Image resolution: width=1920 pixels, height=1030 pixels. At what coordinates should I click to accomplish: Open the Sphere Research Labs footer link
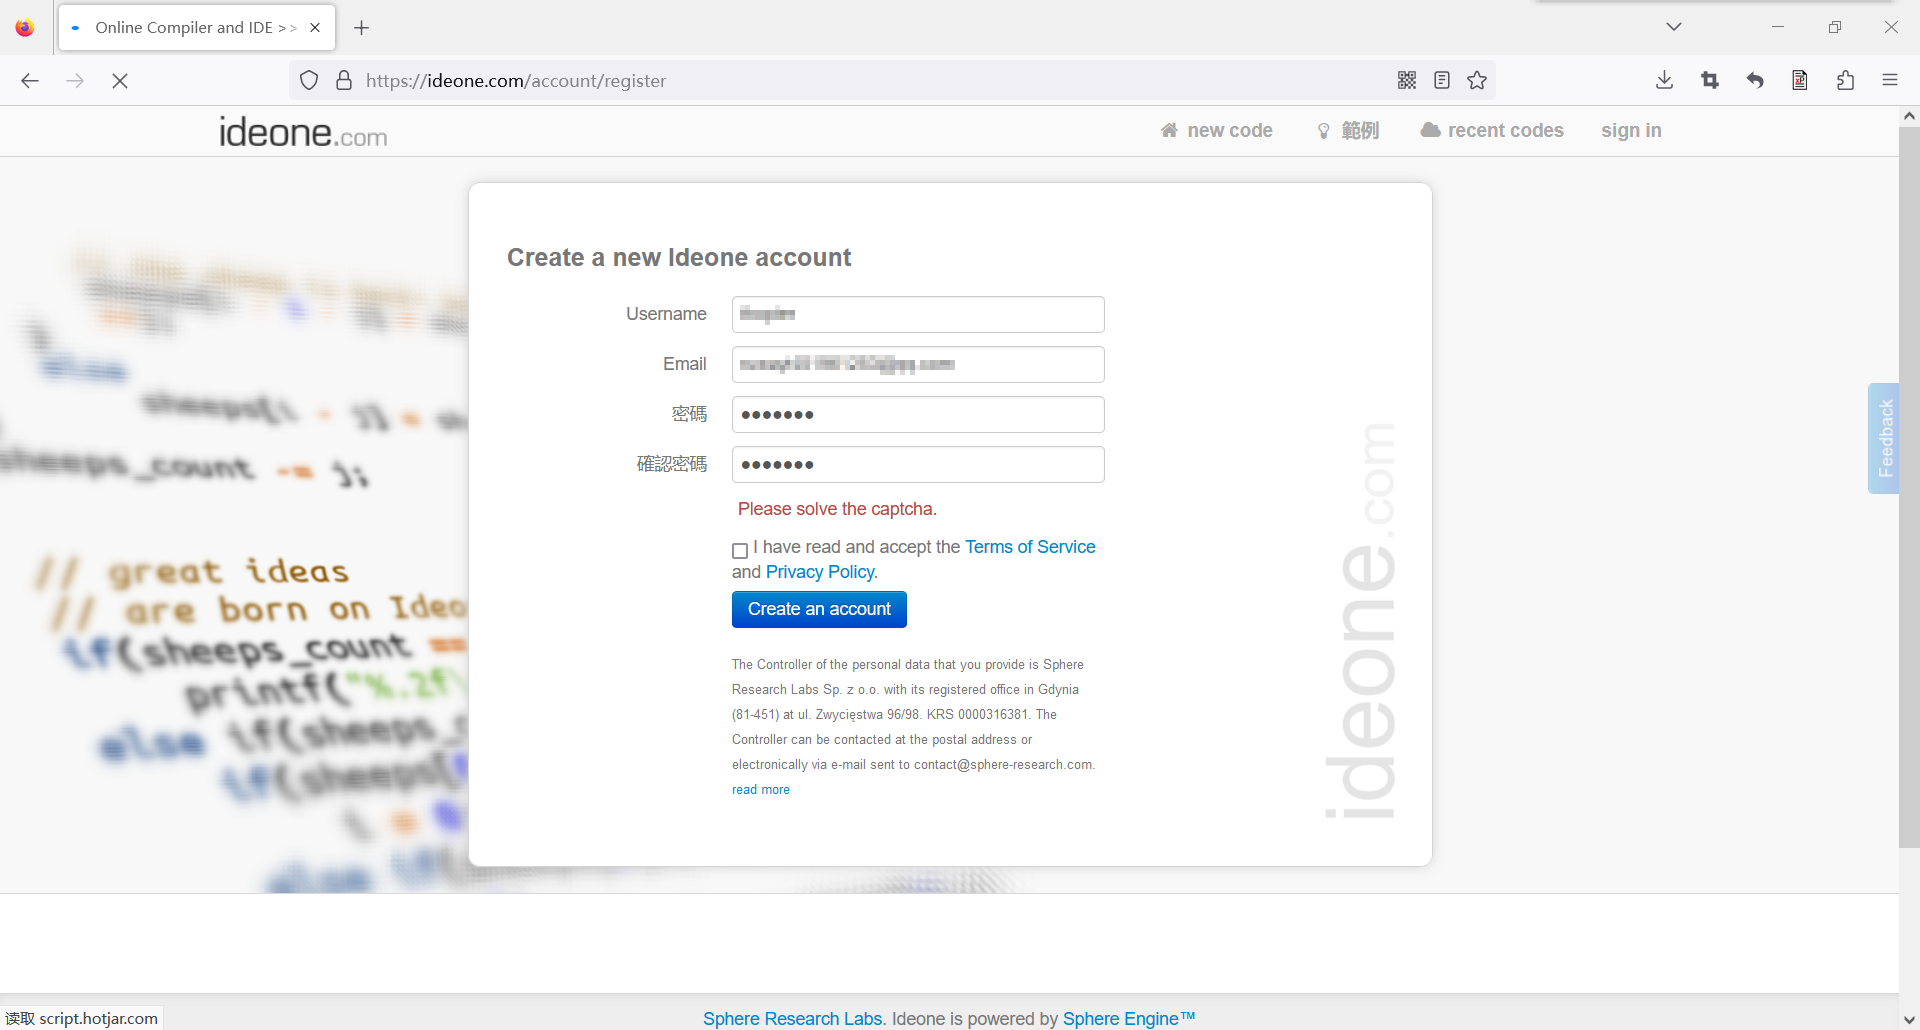(793, 1018)
